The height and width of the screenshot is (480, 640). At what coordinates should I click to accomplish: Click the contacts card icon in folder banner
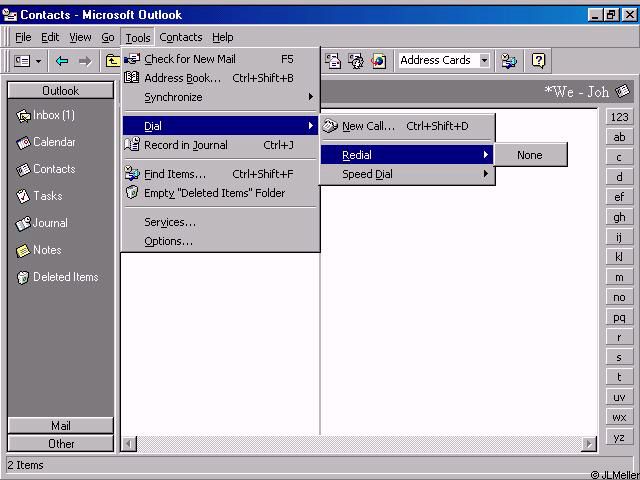(622, 91)
